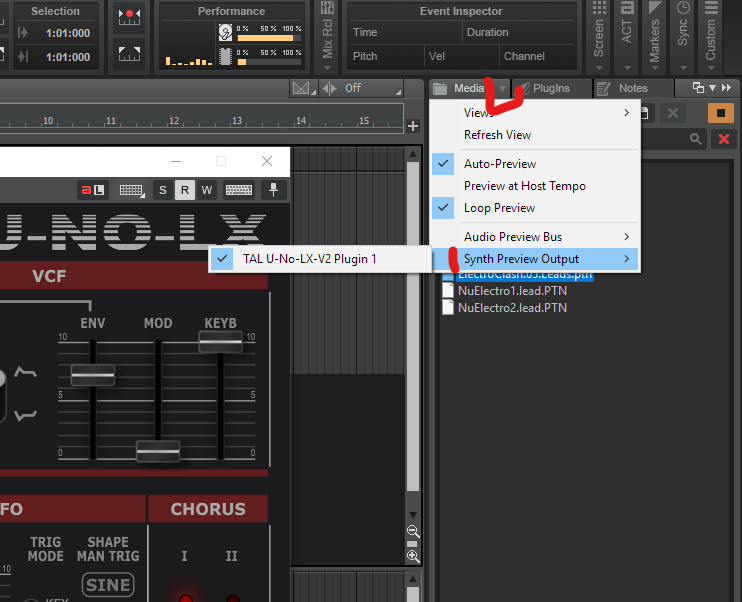This screenshot has width=742, height=602.
Task: Click the track view vertical scrollbar thumb
Action: point(413,327)
